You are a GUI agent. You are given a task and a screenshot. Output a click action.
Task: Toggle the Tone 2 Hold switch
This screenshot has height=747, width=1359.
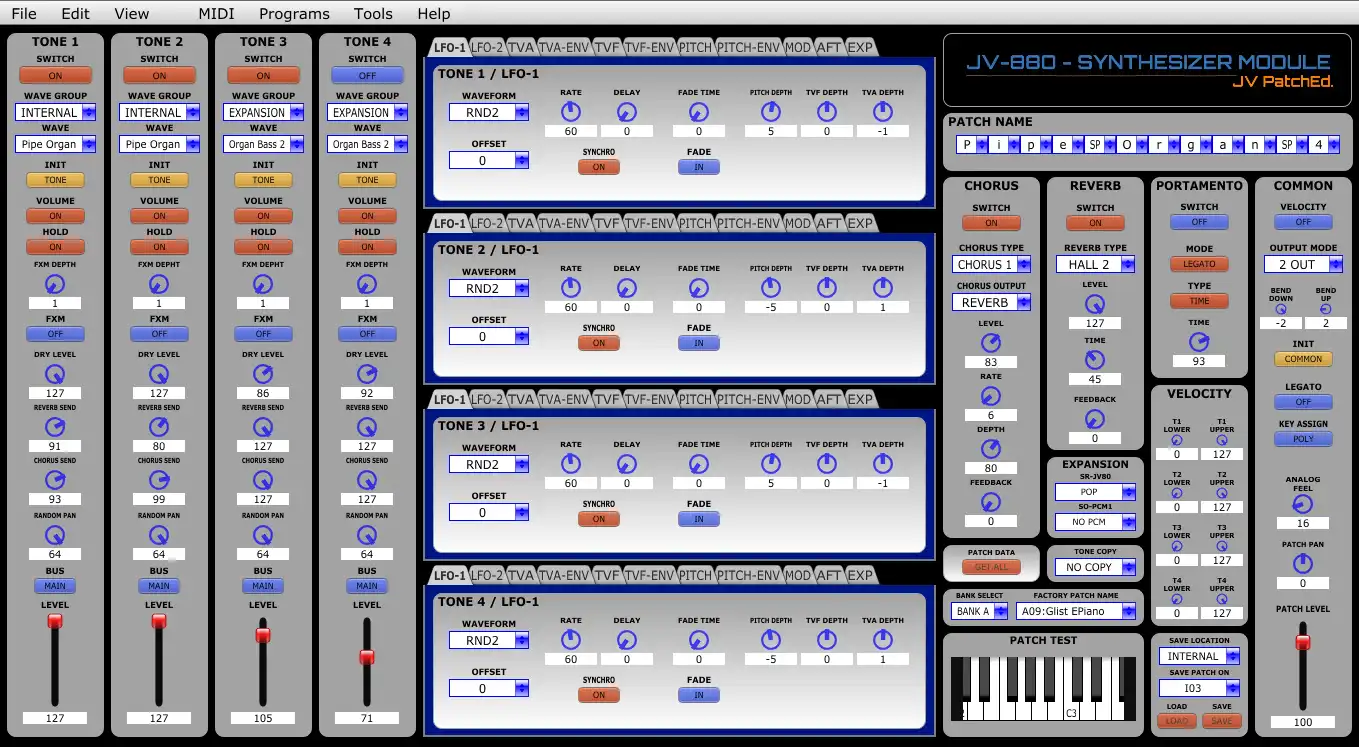159,247
